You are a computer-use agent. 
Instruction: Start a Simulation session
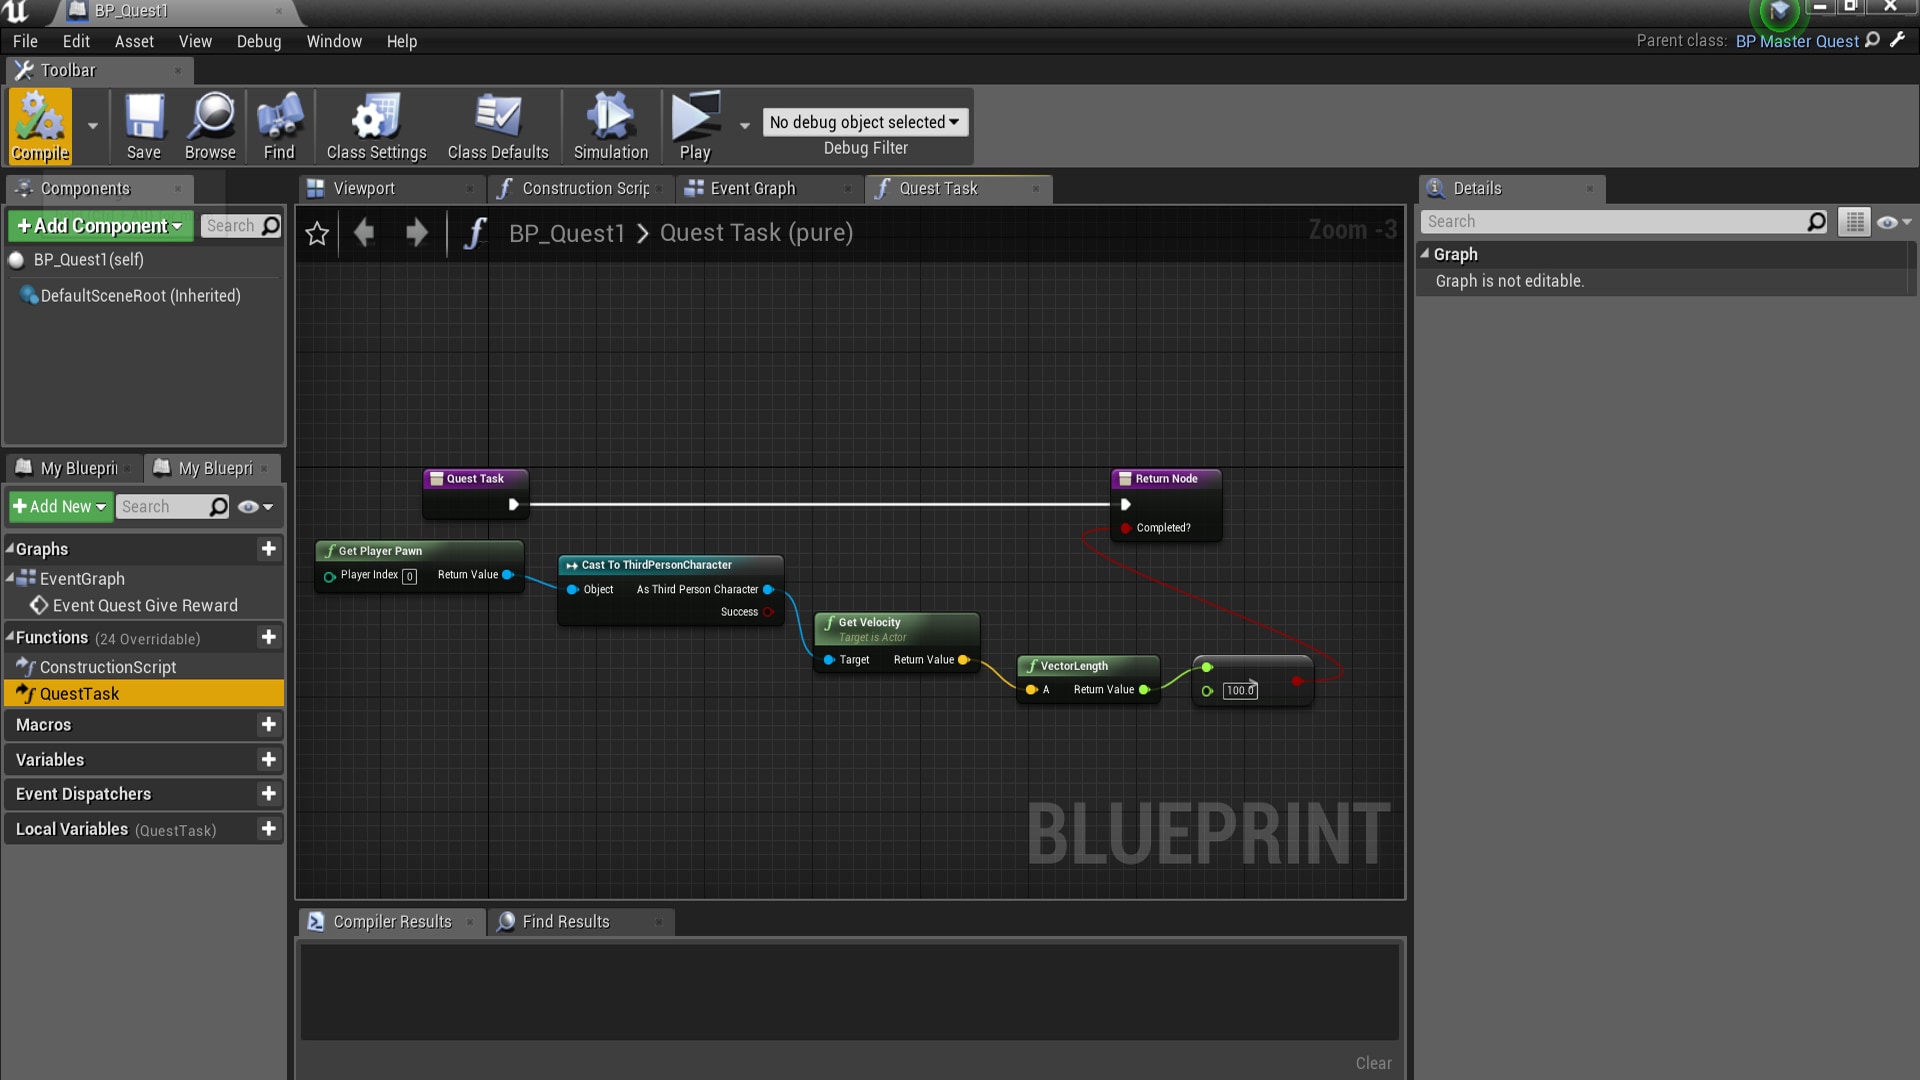(x=610, y=125)
